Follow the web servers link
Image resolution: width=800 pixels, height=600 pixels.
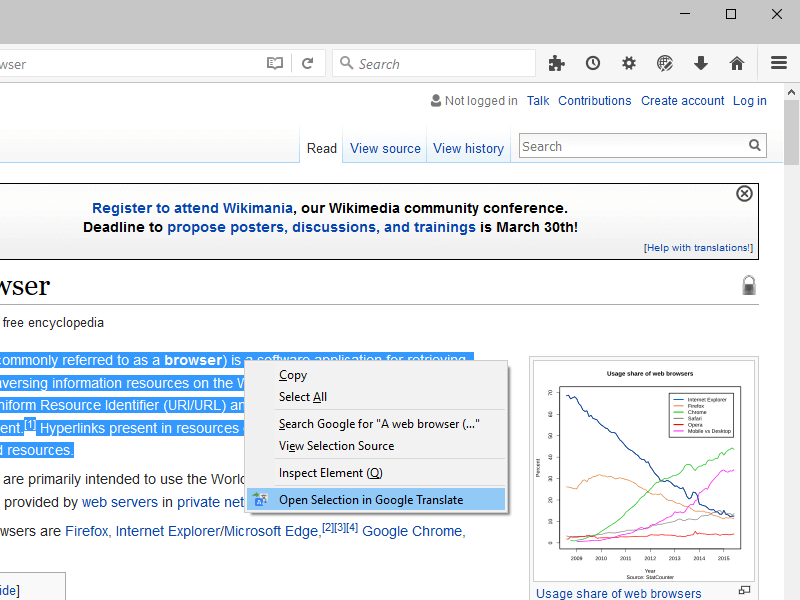point(120,502)
